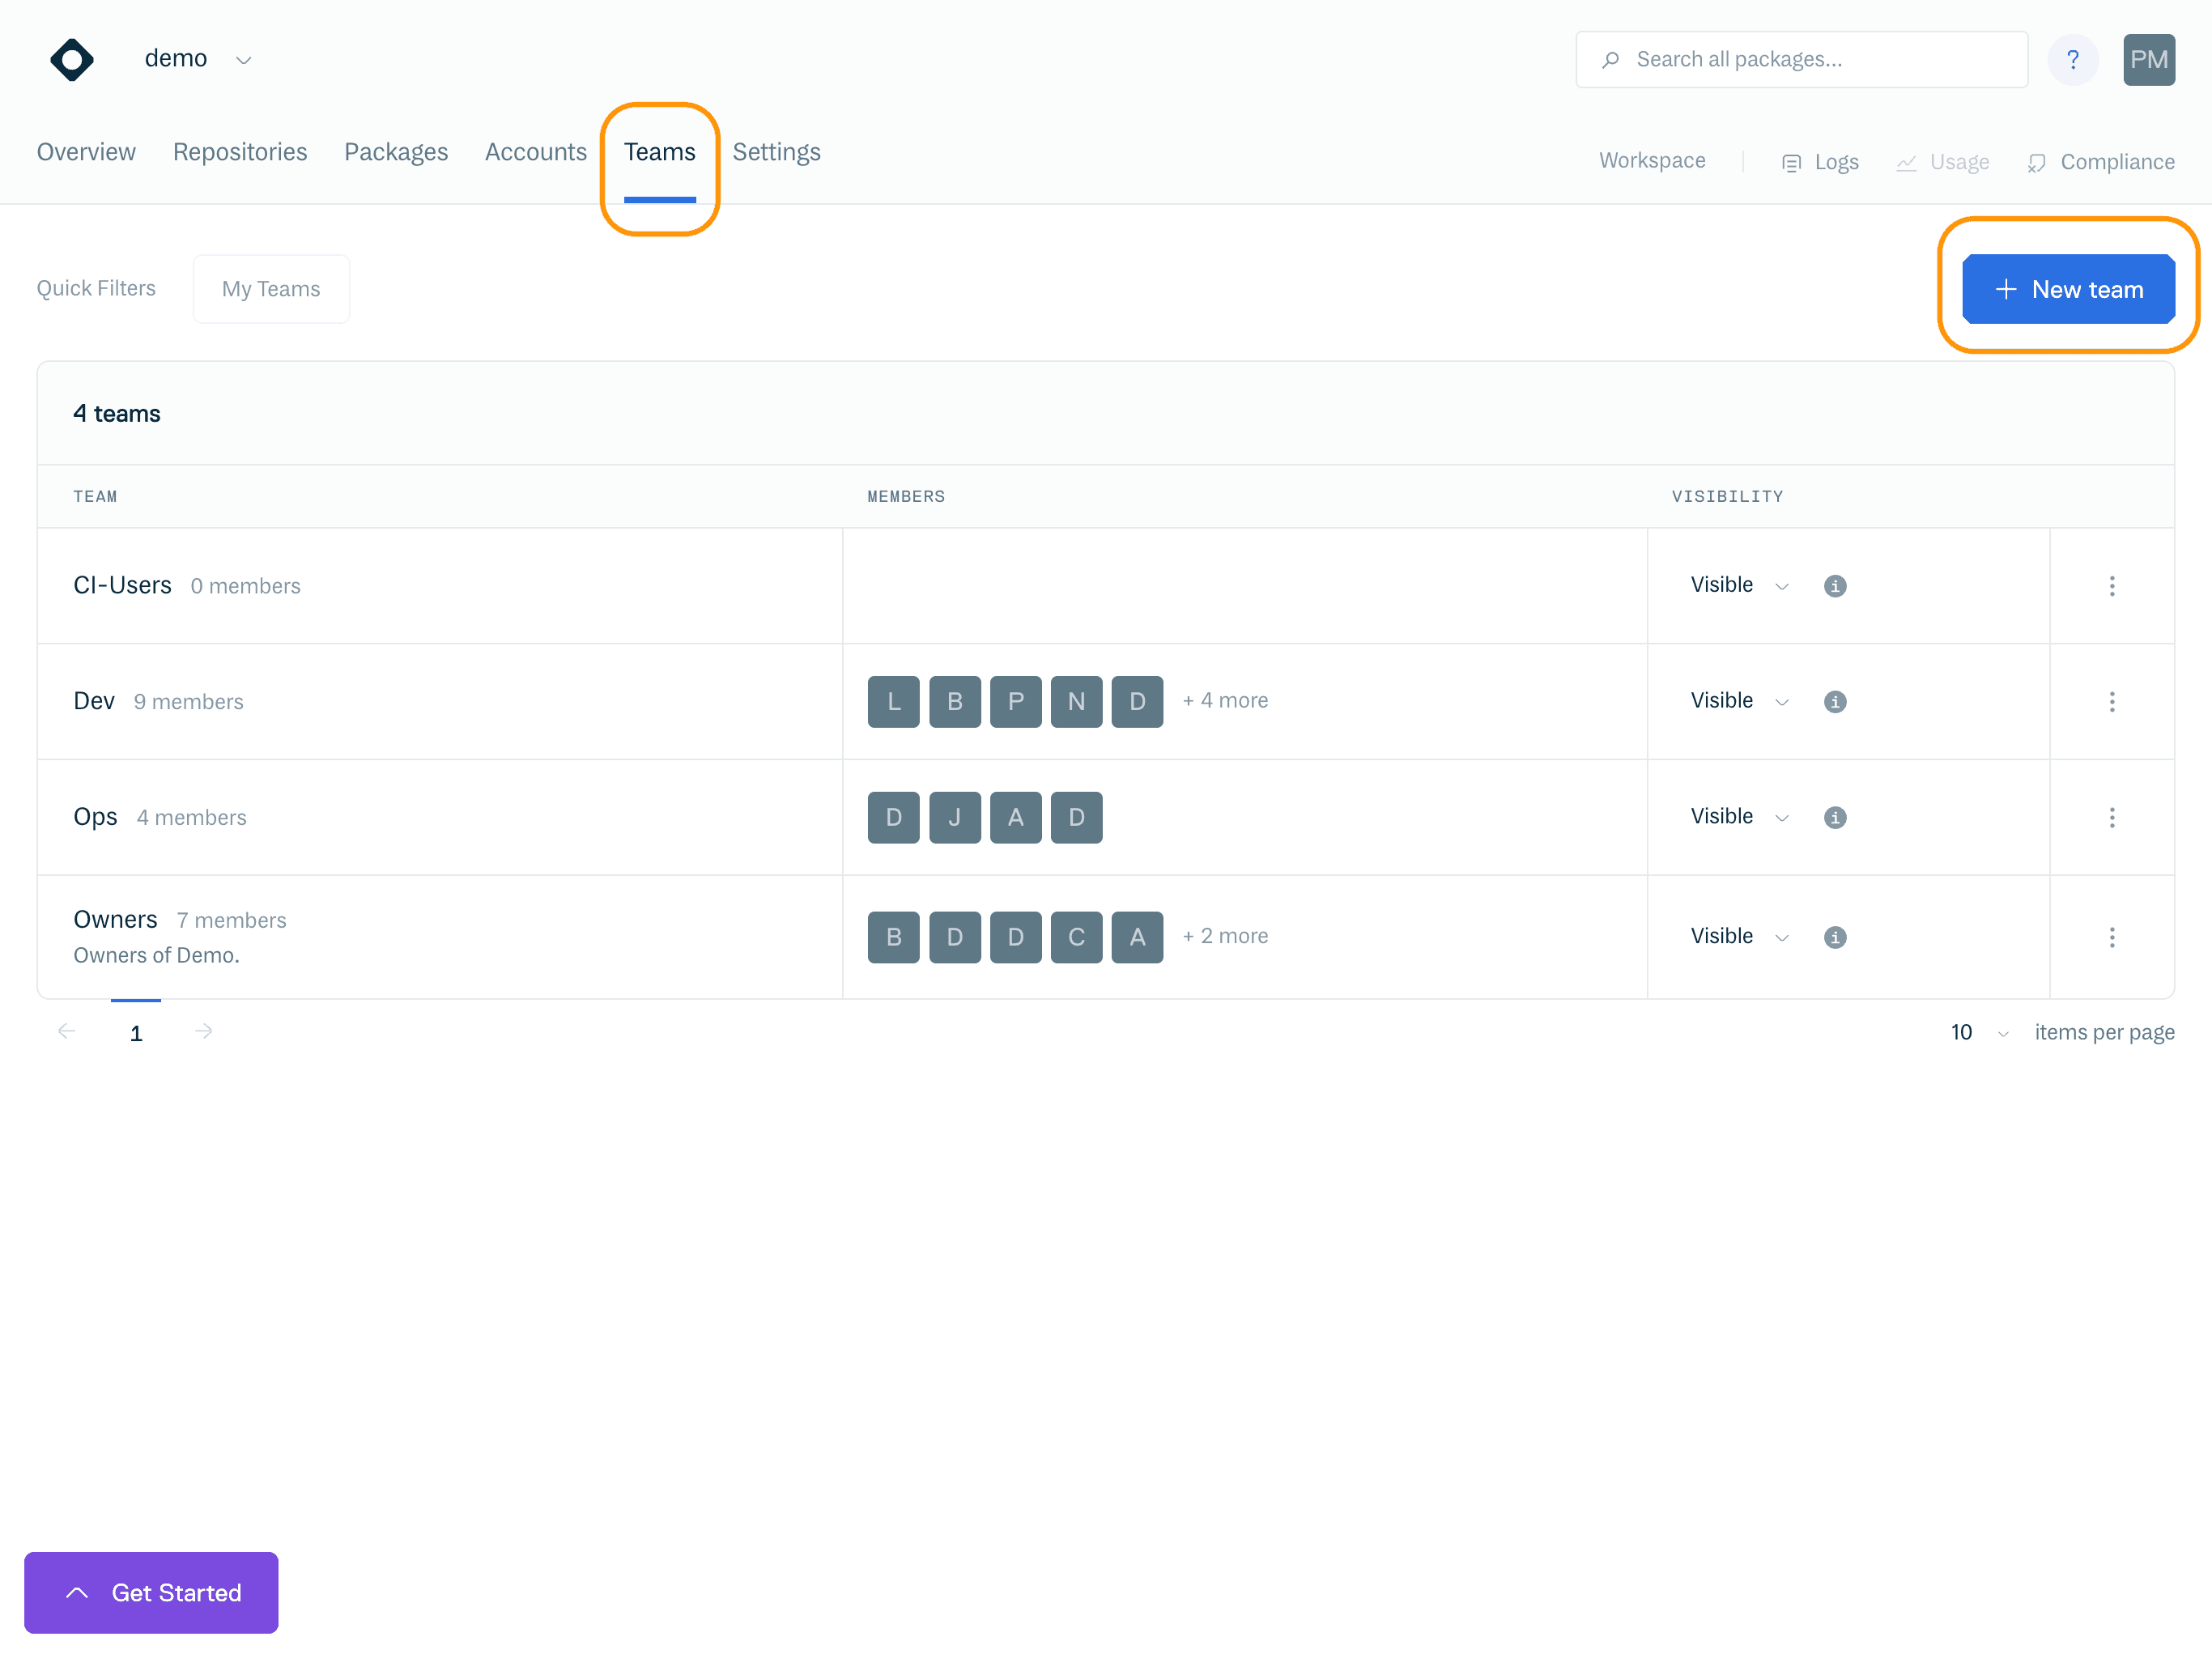This screenshot has height=1658, width=2212.
Task: Click the New team button
Action: point(2067,289)
